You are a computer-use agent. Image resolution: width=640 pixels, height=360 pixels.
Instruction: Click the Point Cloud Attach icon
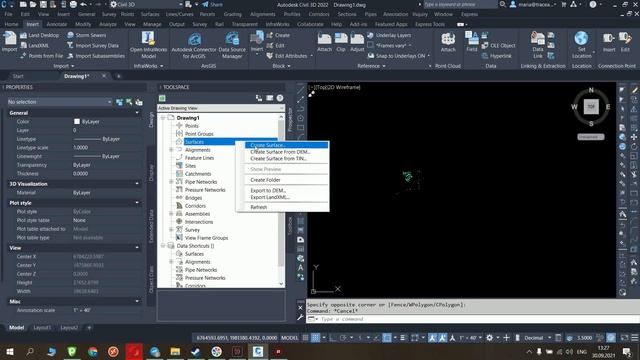[x=448, y=39]
